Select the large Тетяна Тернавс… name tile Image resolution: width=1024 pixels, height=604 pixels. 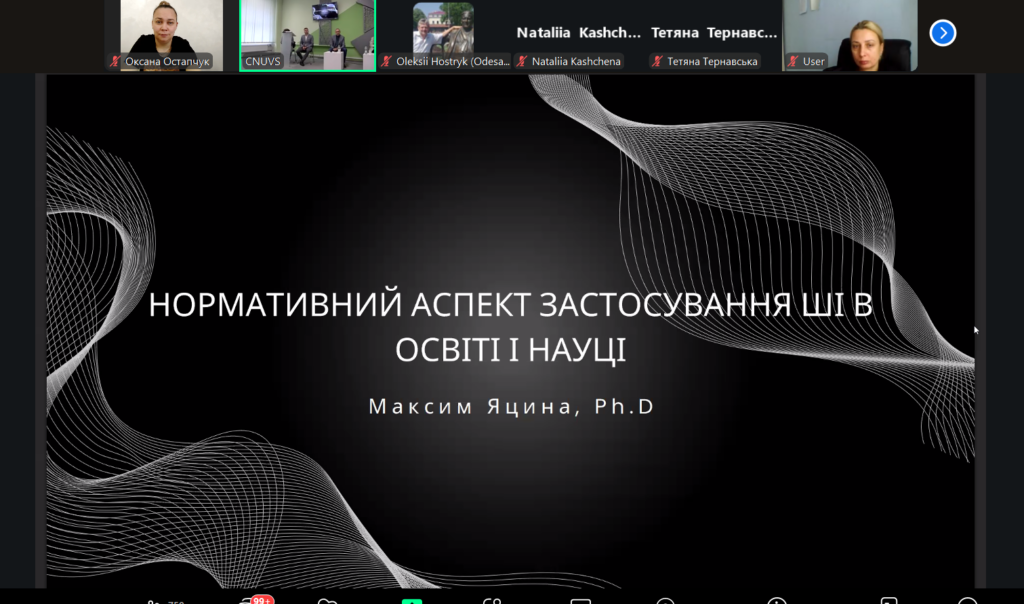pyautogui.click(x=713, y=32)
